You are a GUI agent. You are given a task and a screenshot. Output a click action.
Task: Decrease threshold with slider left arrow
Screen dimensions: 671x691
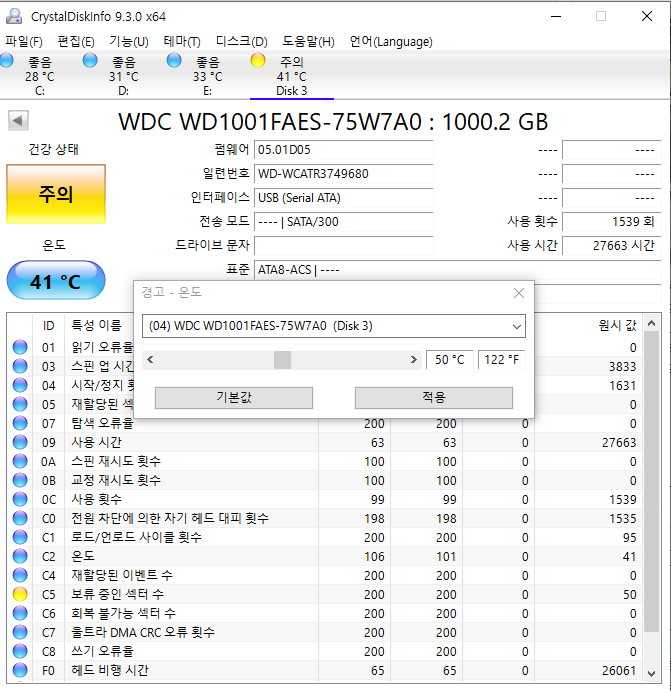[x=150, y=360]
